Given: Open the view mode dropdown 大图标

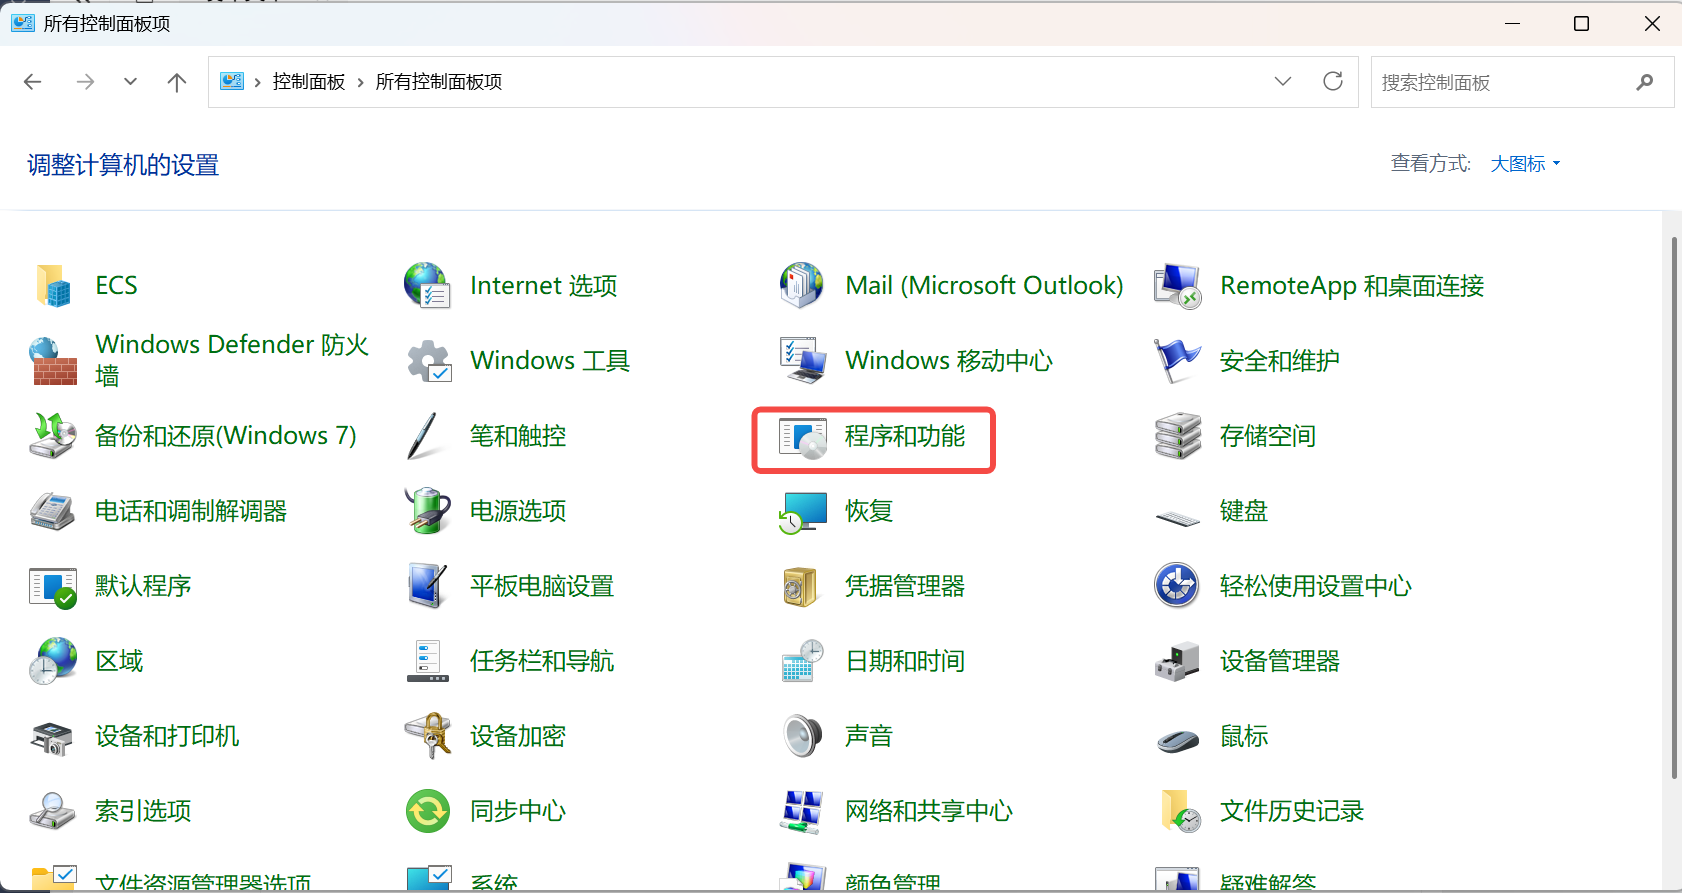Looking at the screenshot, I should (1525, 164).
